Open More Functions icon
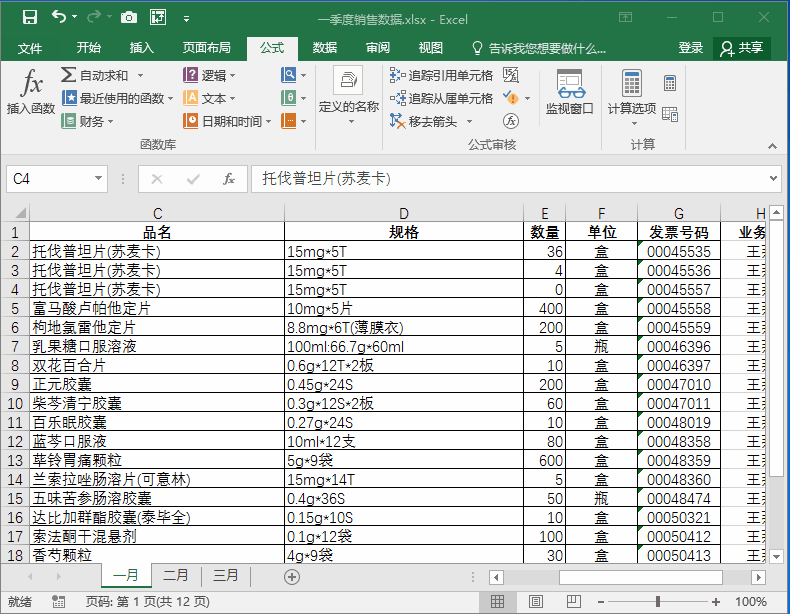 tap(289, 121)
